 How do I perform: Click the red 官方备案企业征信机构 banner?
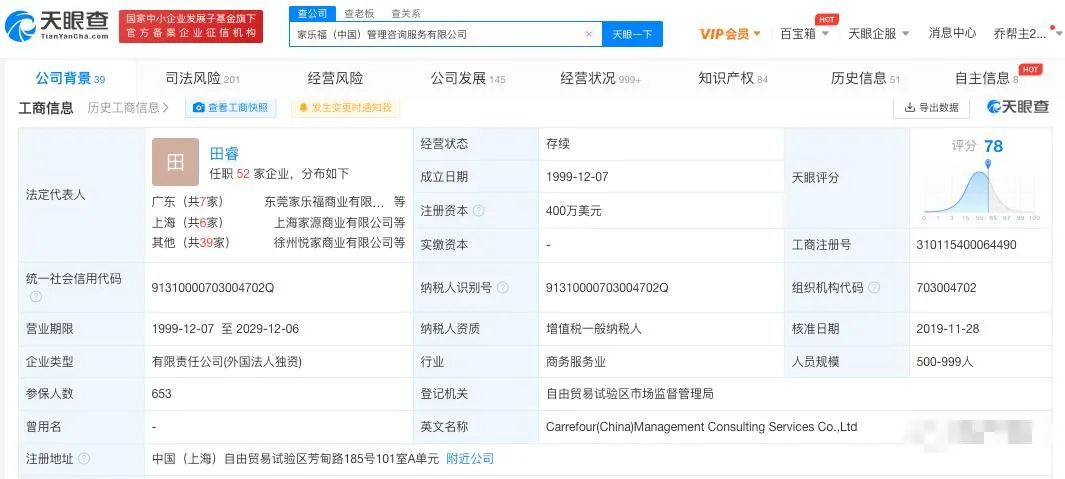(191, 26)
